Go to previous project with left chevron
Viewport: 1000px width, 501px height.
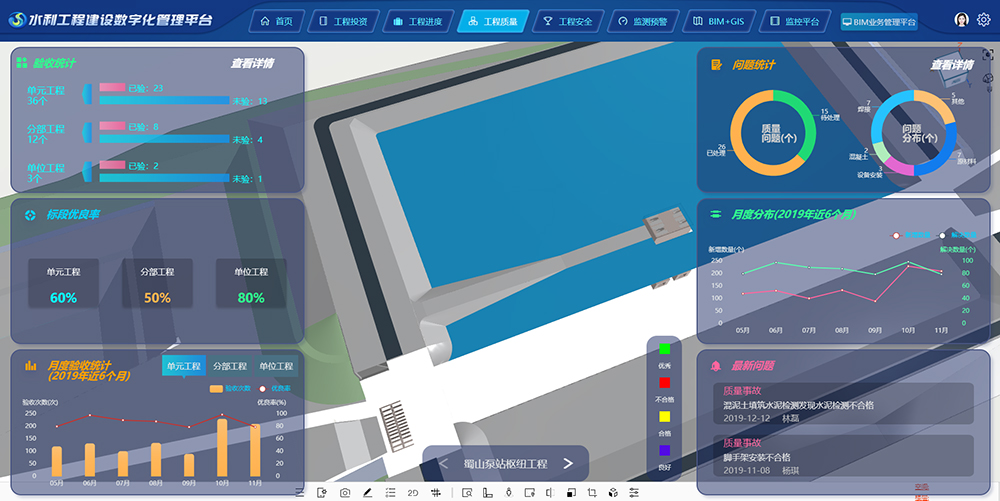pos(443,463)
